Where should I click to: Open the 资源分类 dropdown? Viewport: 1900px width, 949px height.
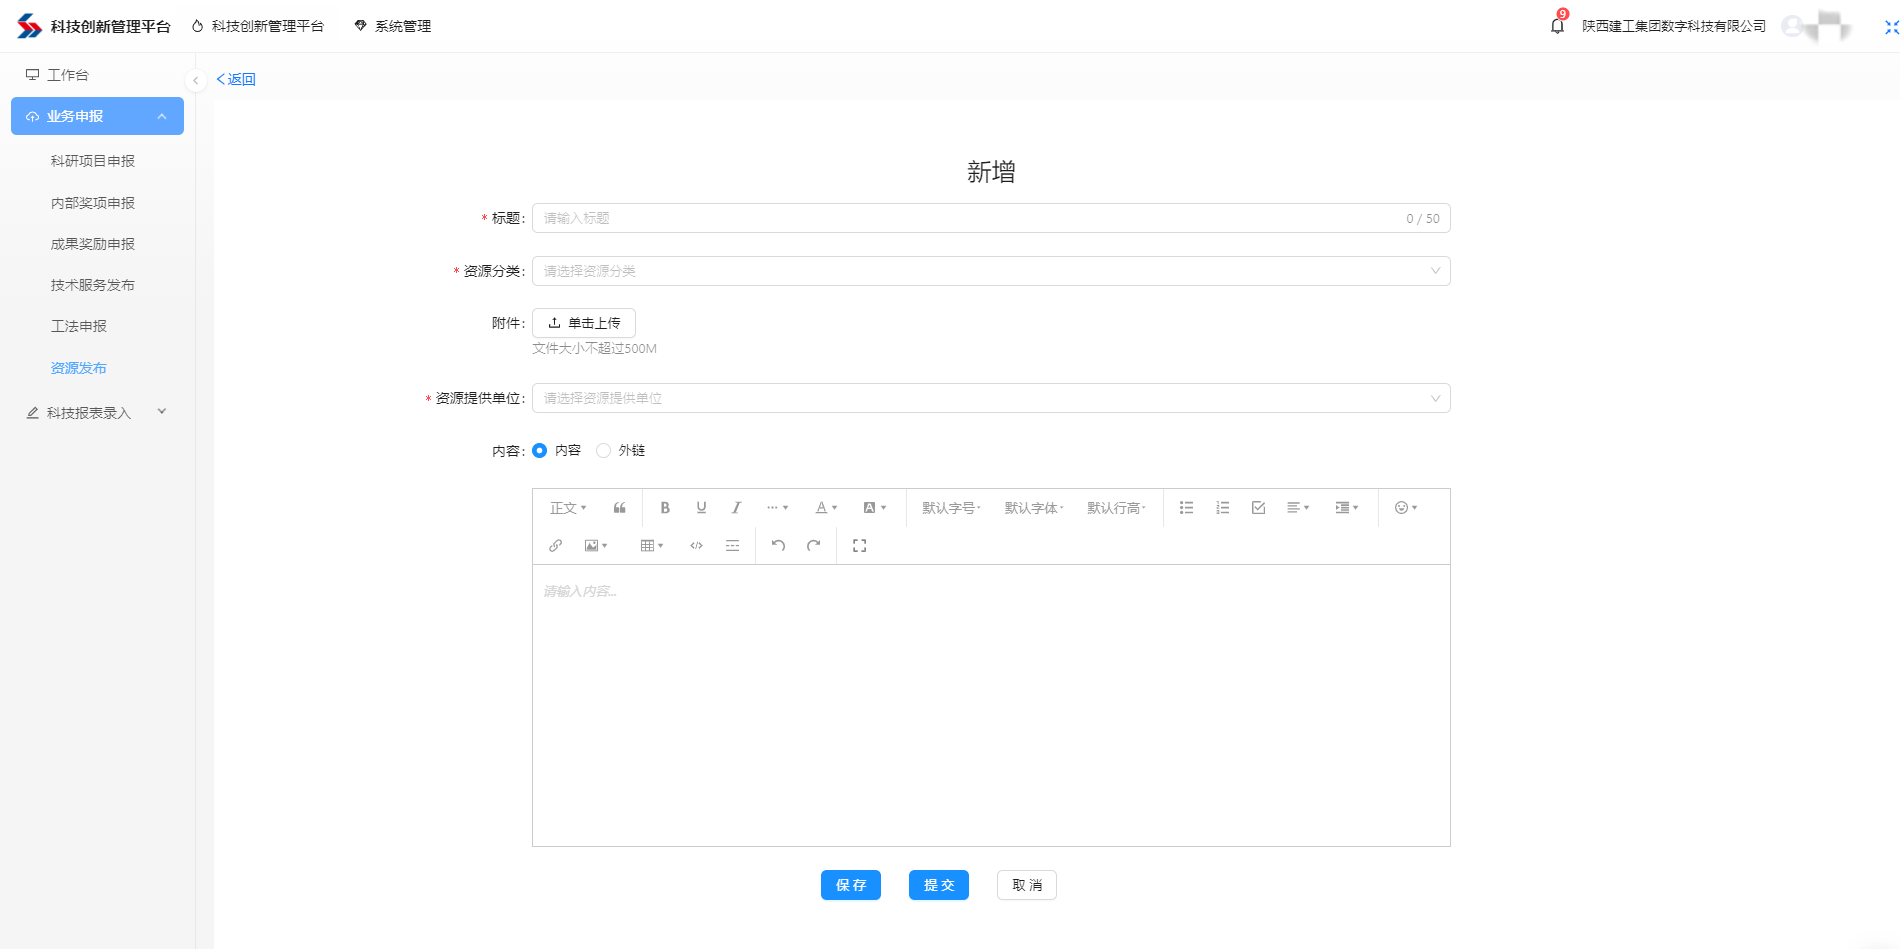pyautogui.click(x=990, y=271)
